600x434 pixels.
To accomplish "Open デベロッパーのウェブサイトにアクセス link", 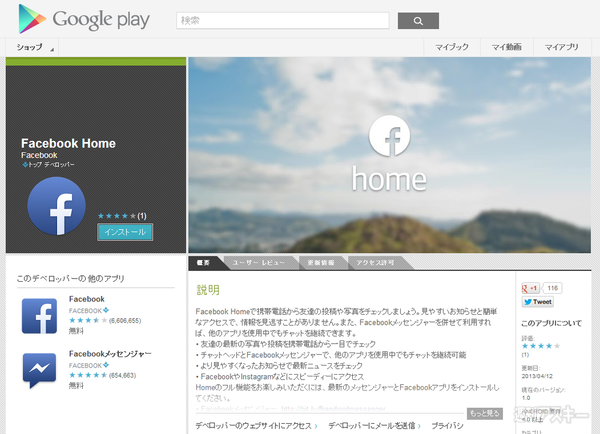I will click(x=256, y=426).
